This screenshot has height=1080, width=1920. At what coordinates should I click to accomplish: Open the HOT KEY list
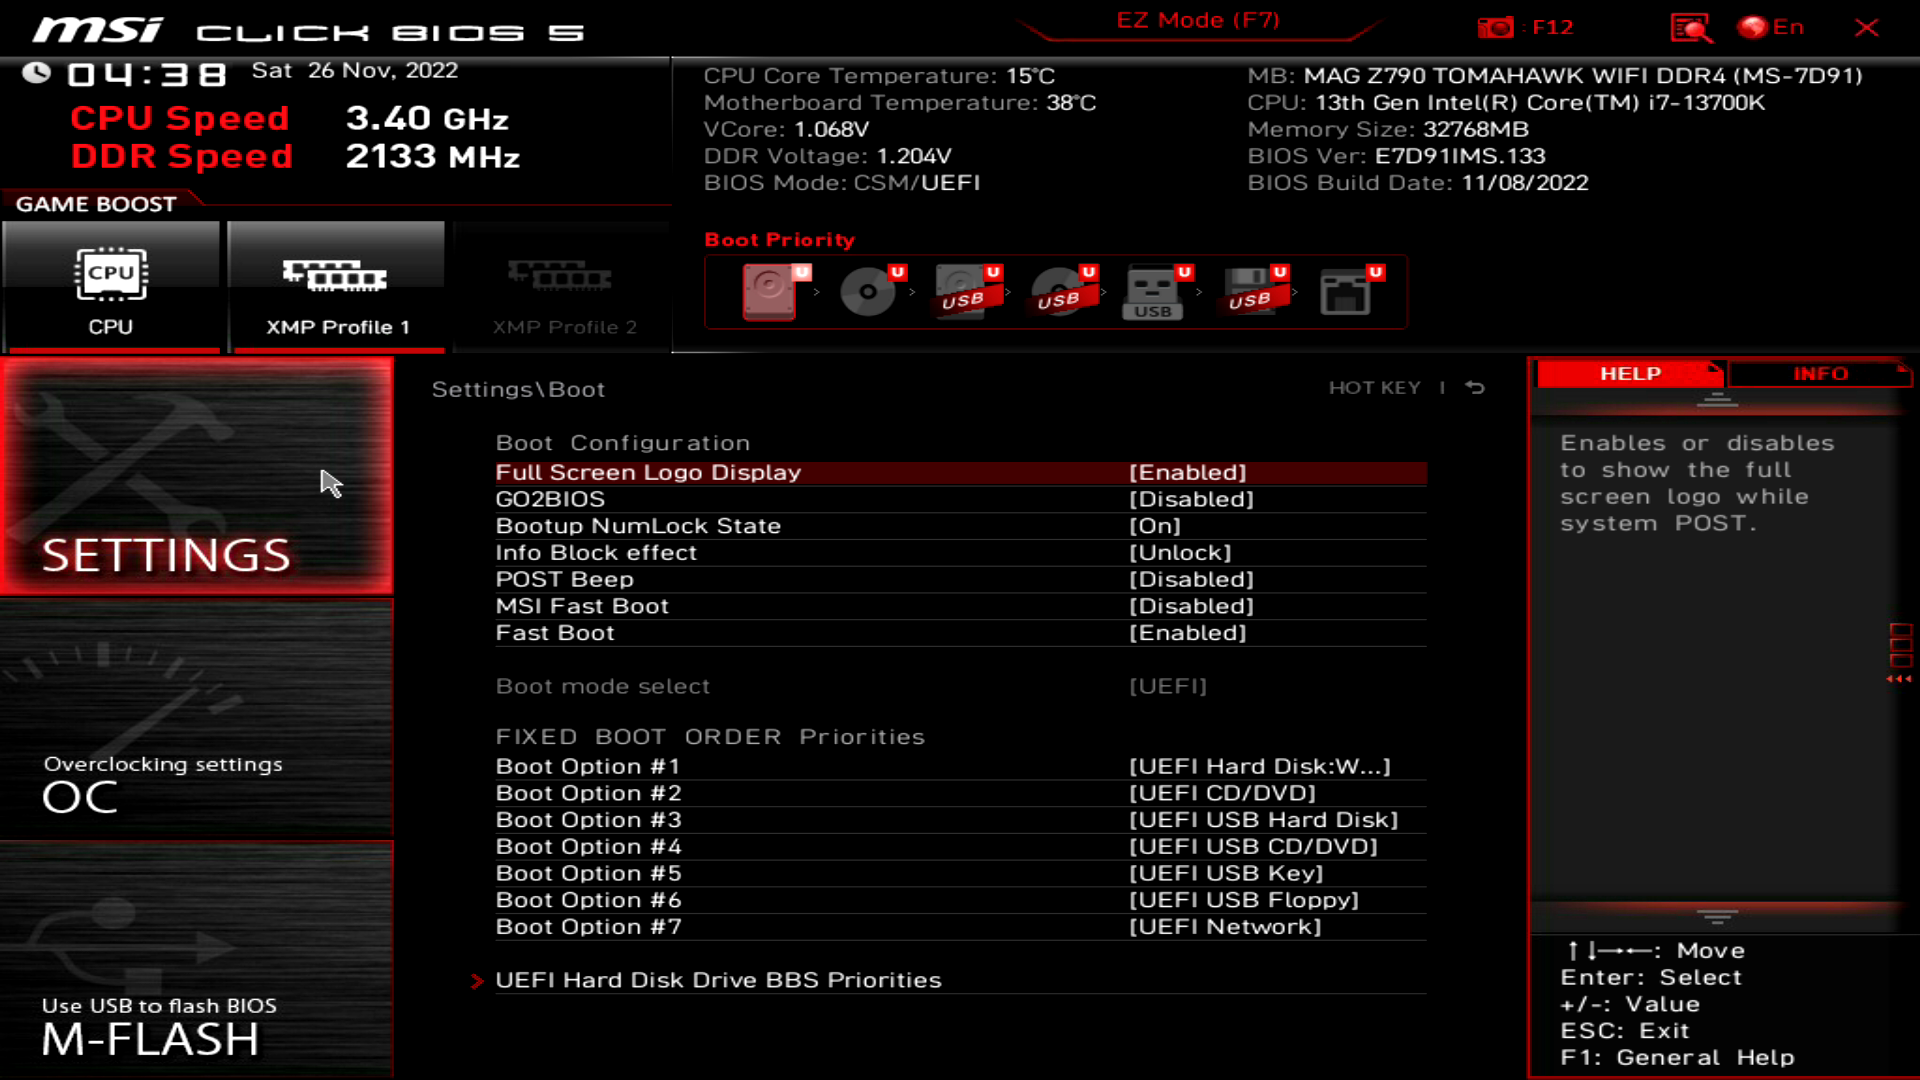[1374, 388]
